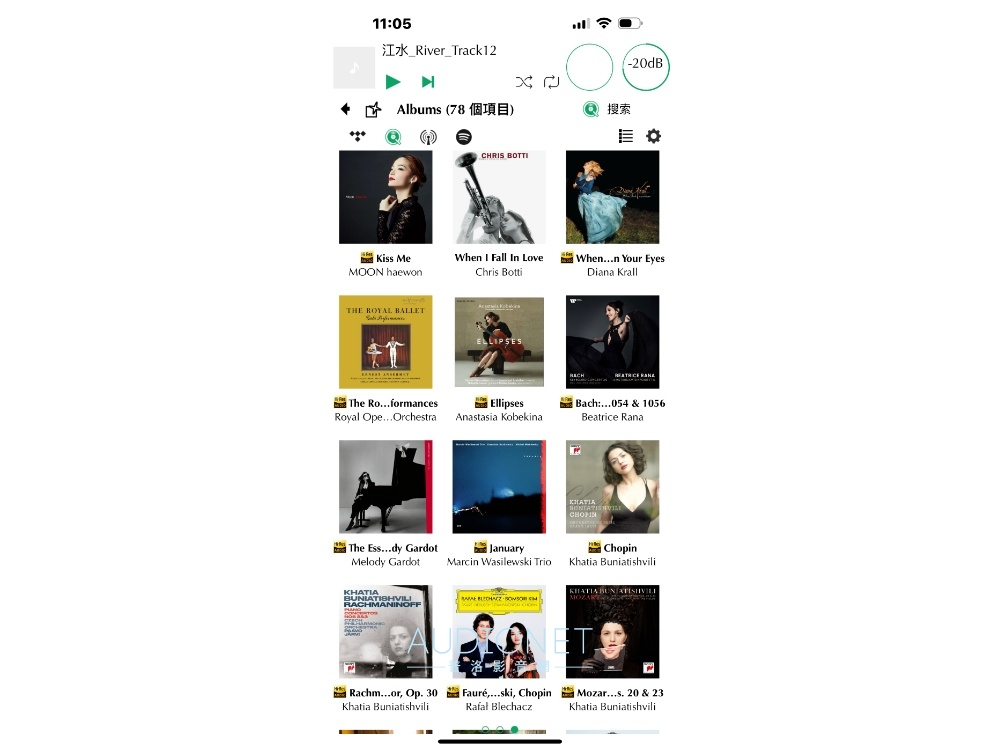
Task: Play the current track
Action: point(393,82)
